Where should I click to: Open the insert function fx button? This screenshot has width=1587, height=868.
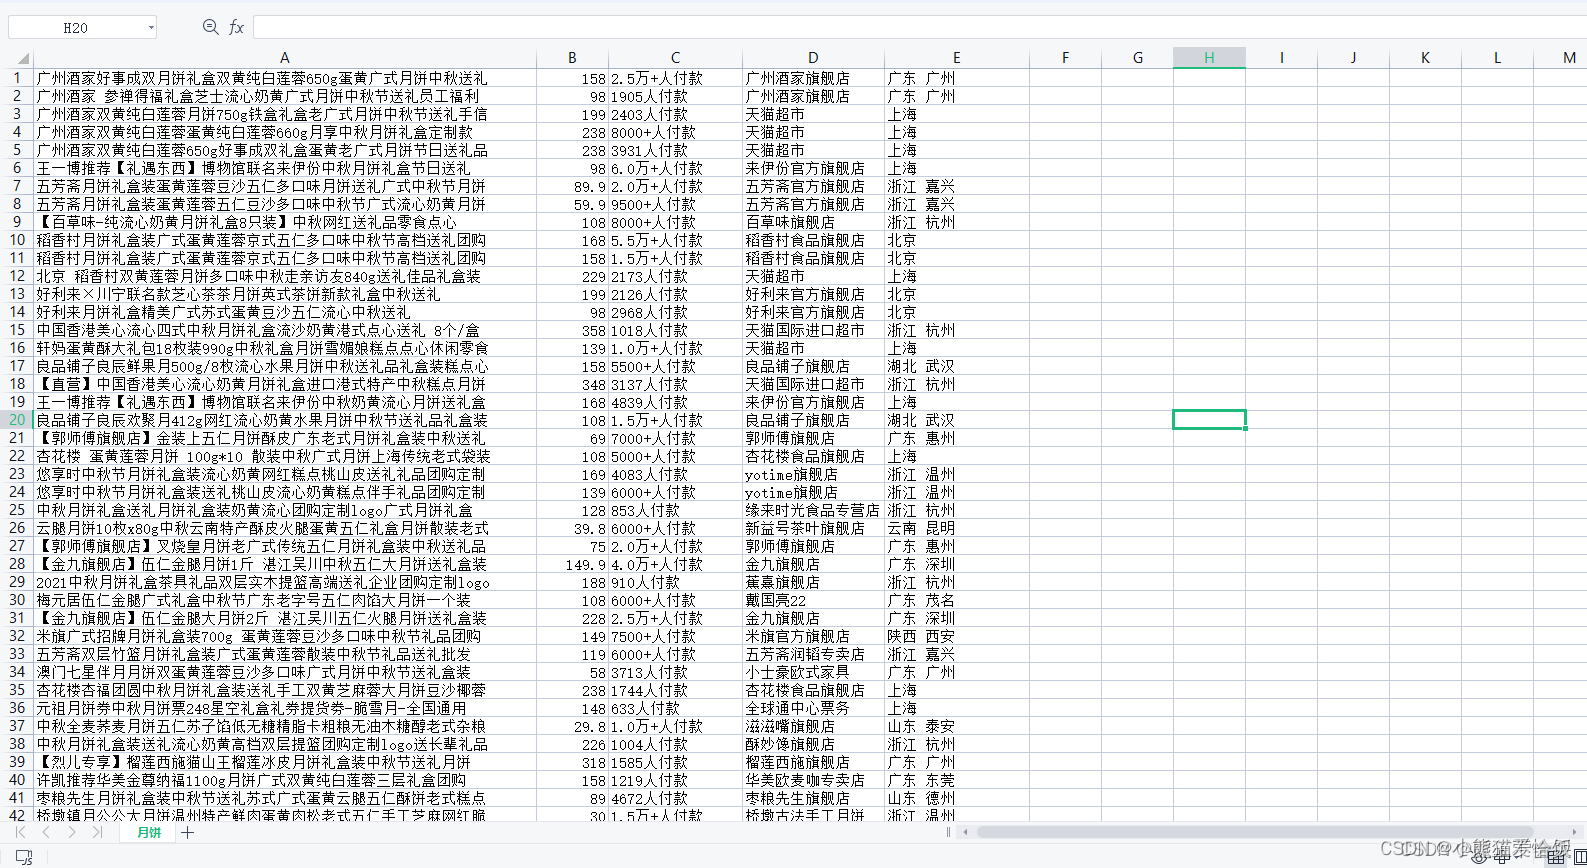(237, 27)
